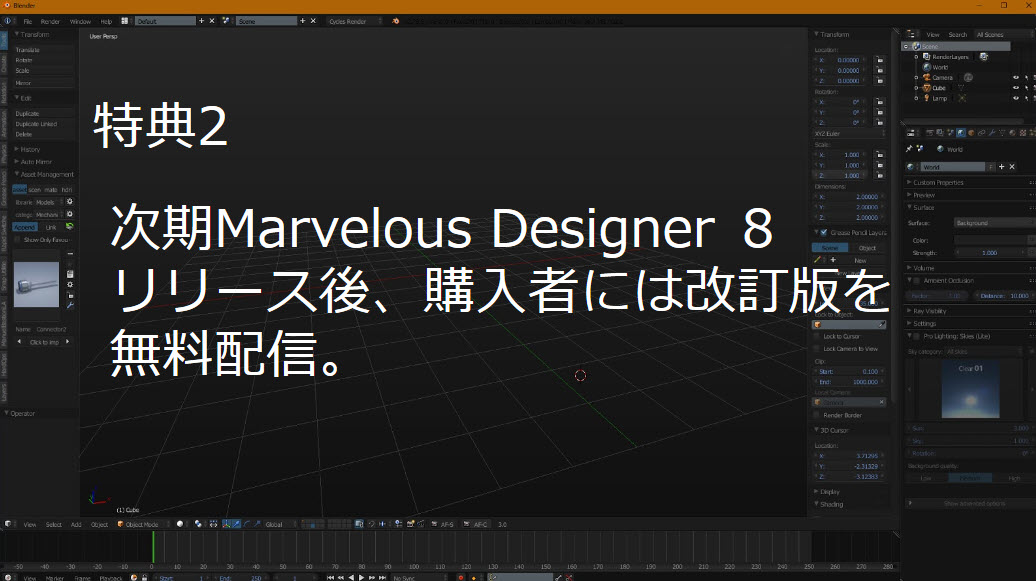Enable Lock to Cursor checkbox

(x=817, y=336)
